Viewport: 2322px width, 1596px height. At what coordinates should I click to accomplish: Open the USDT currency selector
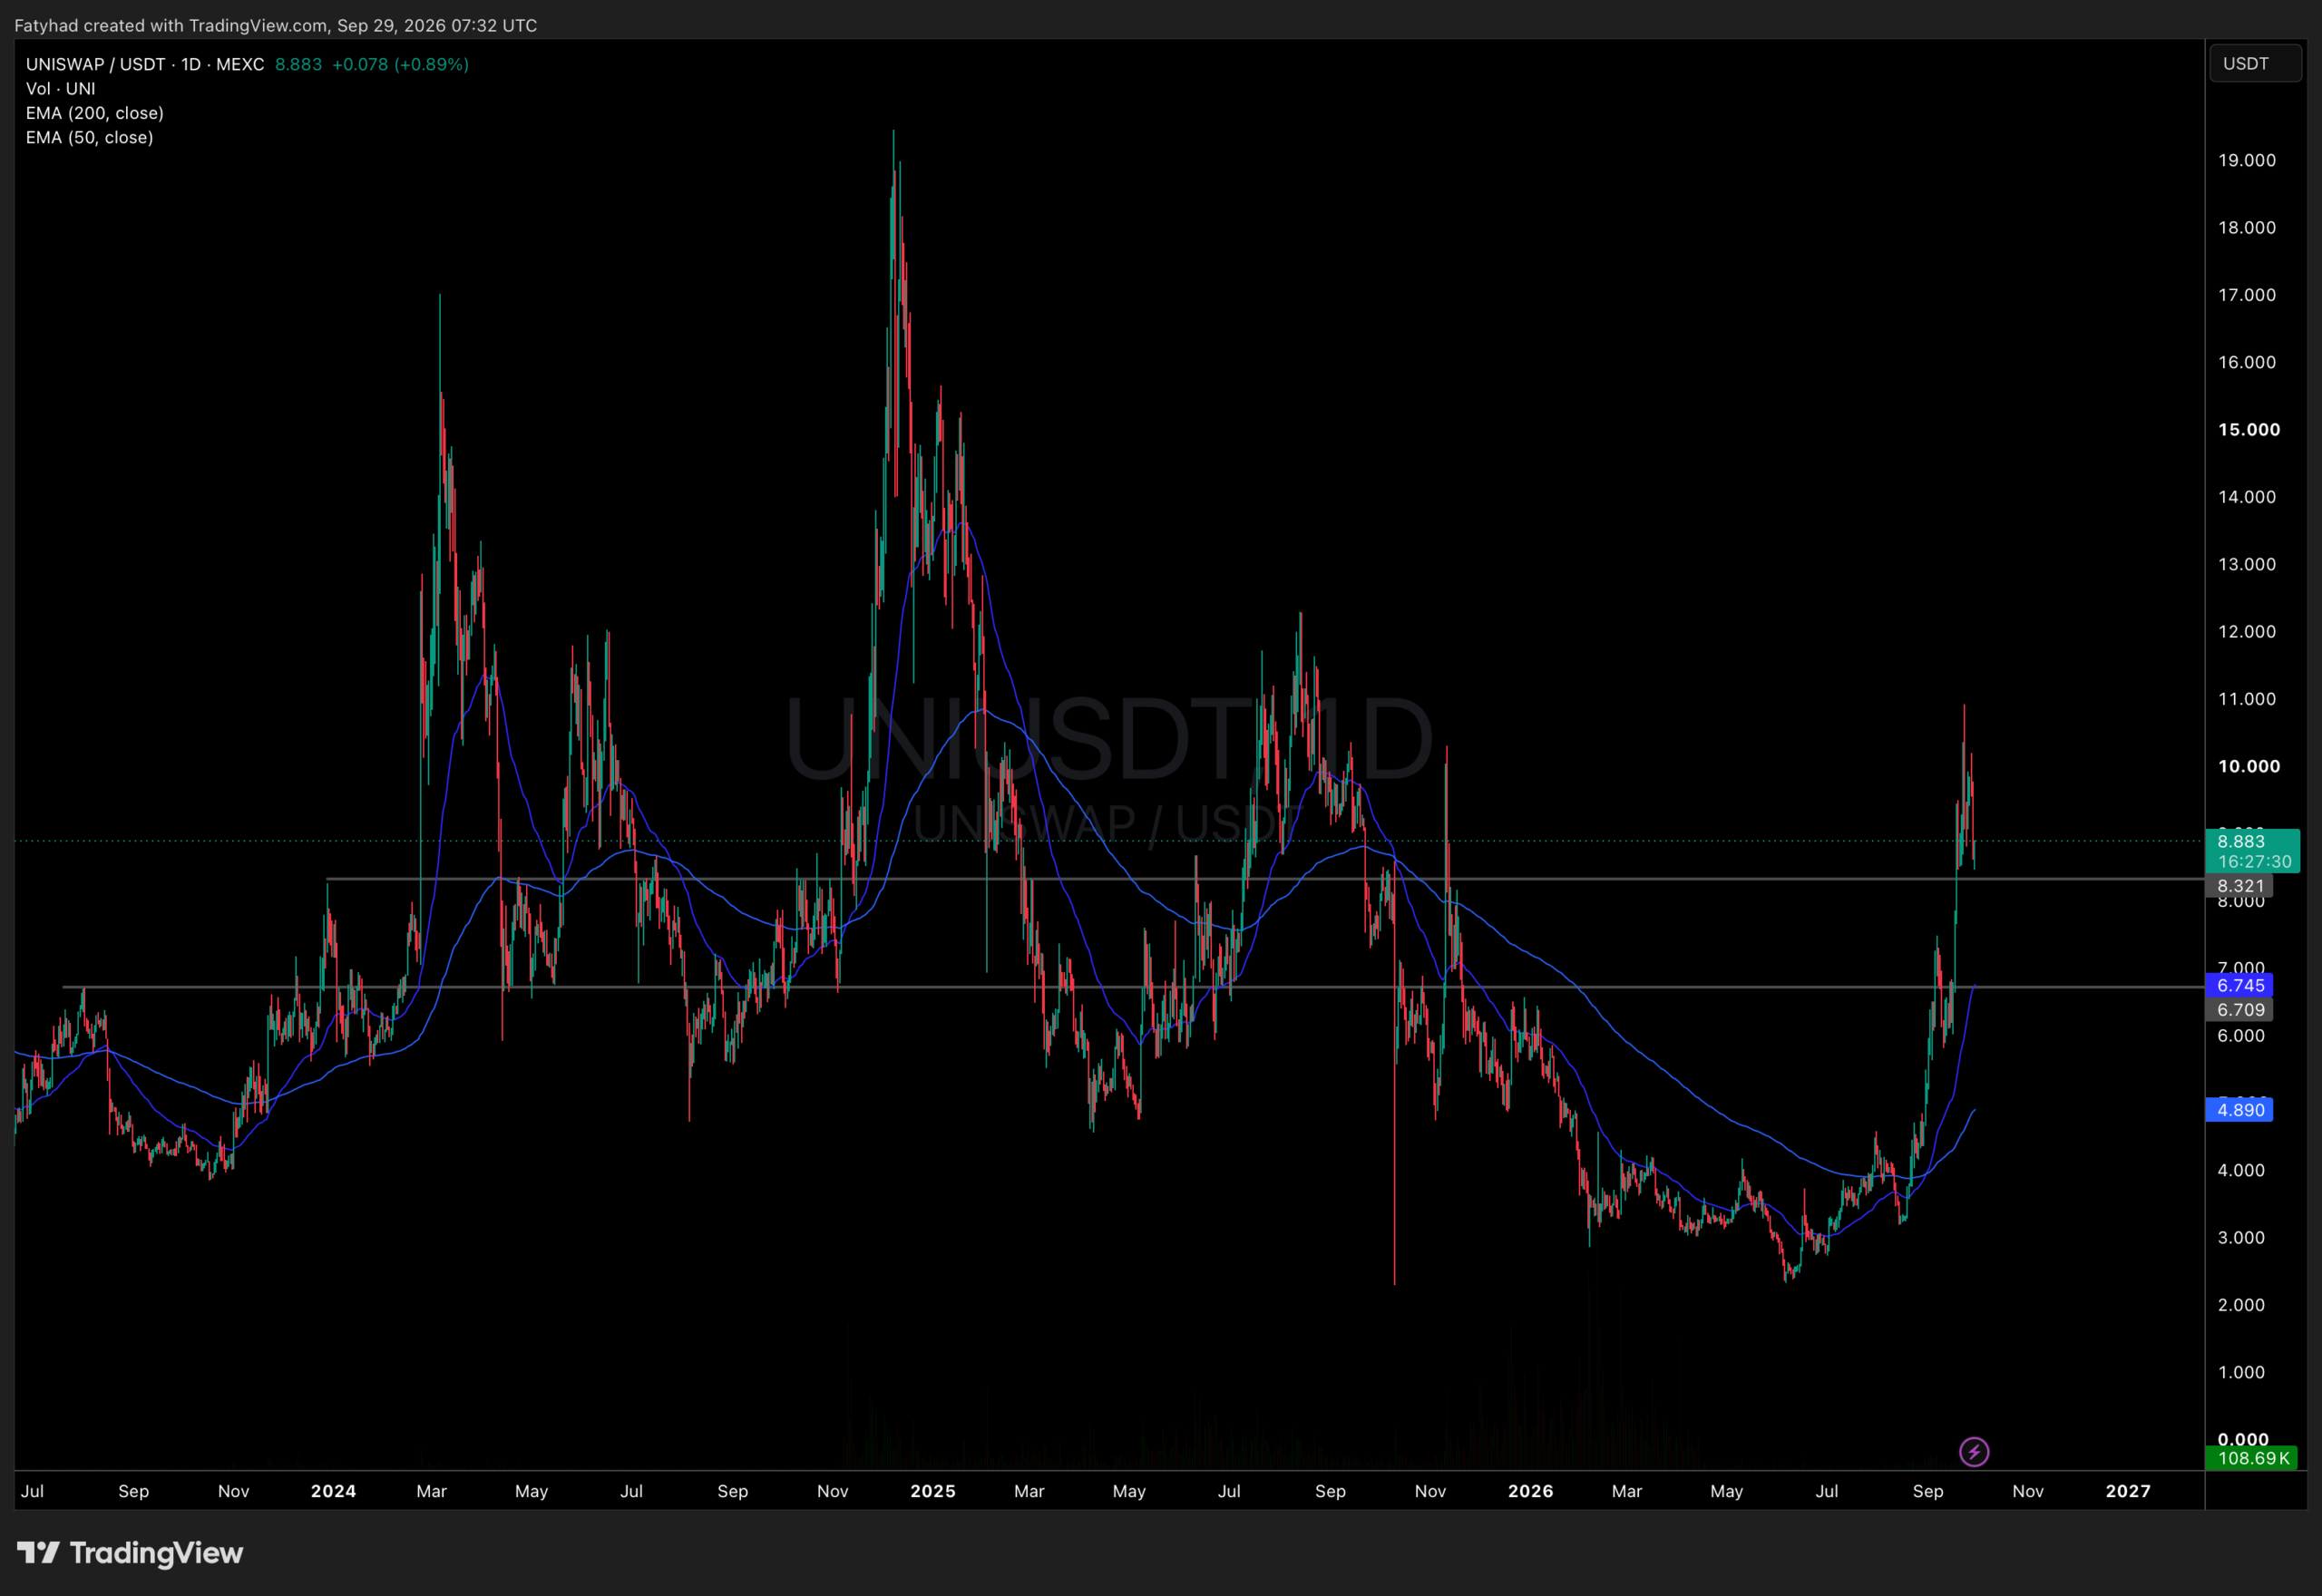(2254, 64)
